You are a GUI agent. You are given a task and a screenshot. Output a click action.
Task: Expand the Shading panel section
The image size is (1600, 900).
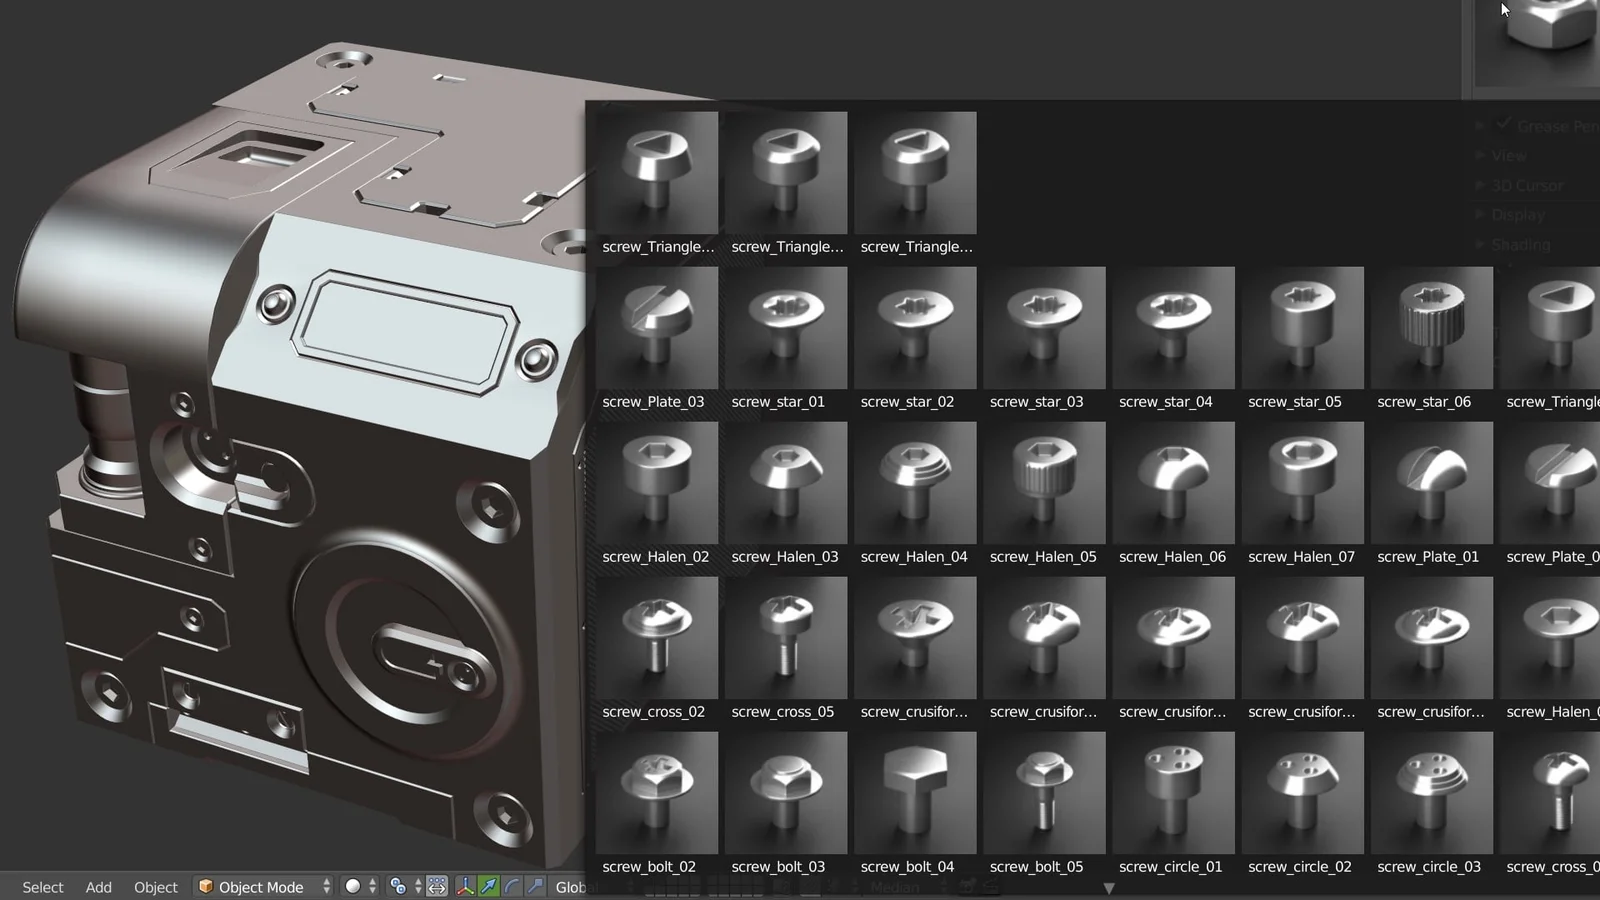coord(1520,245)
